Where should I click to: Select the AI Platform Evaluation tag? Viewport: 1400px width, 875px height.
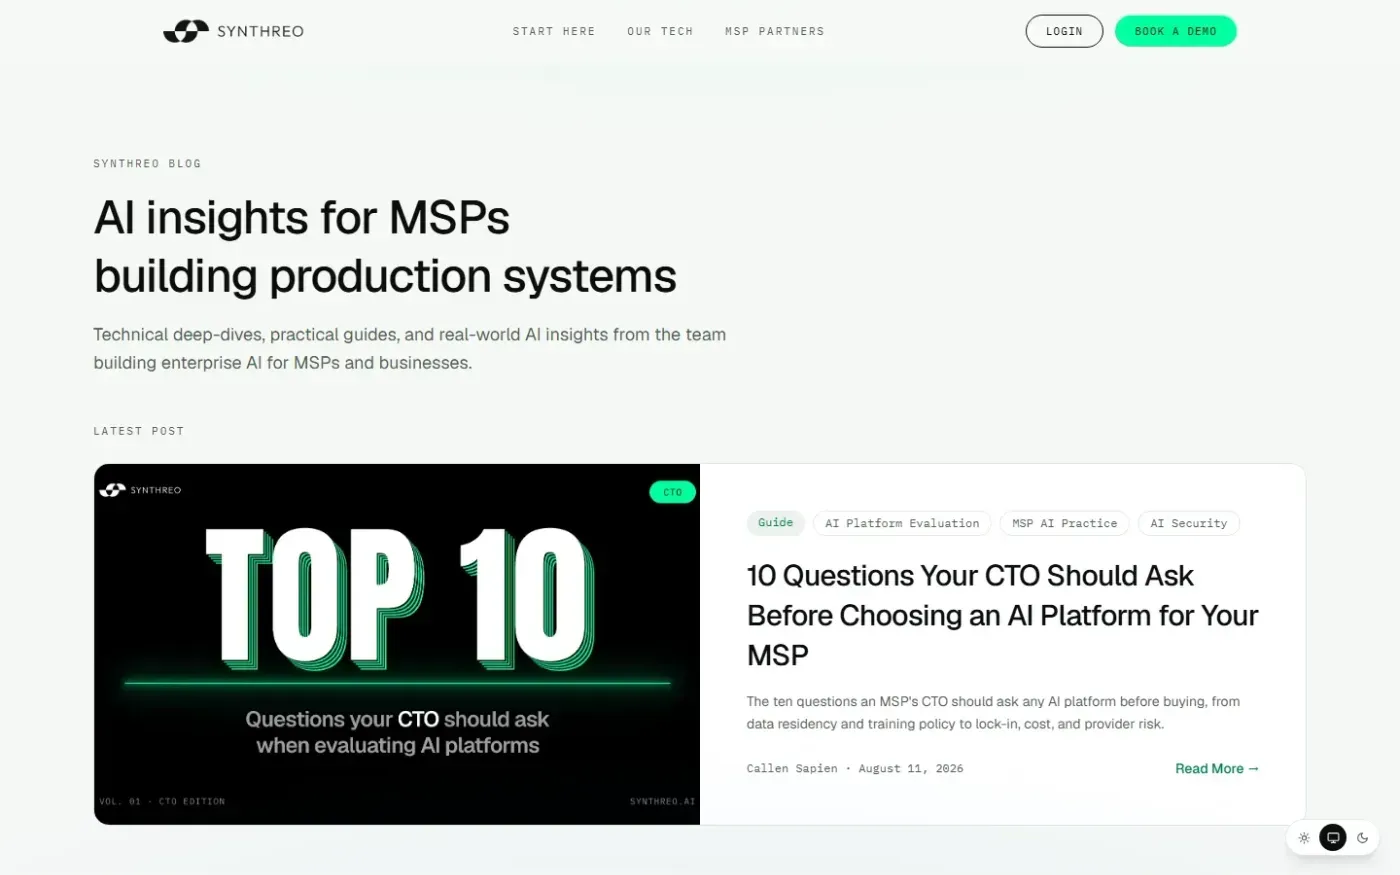click(x=902, y=523)
